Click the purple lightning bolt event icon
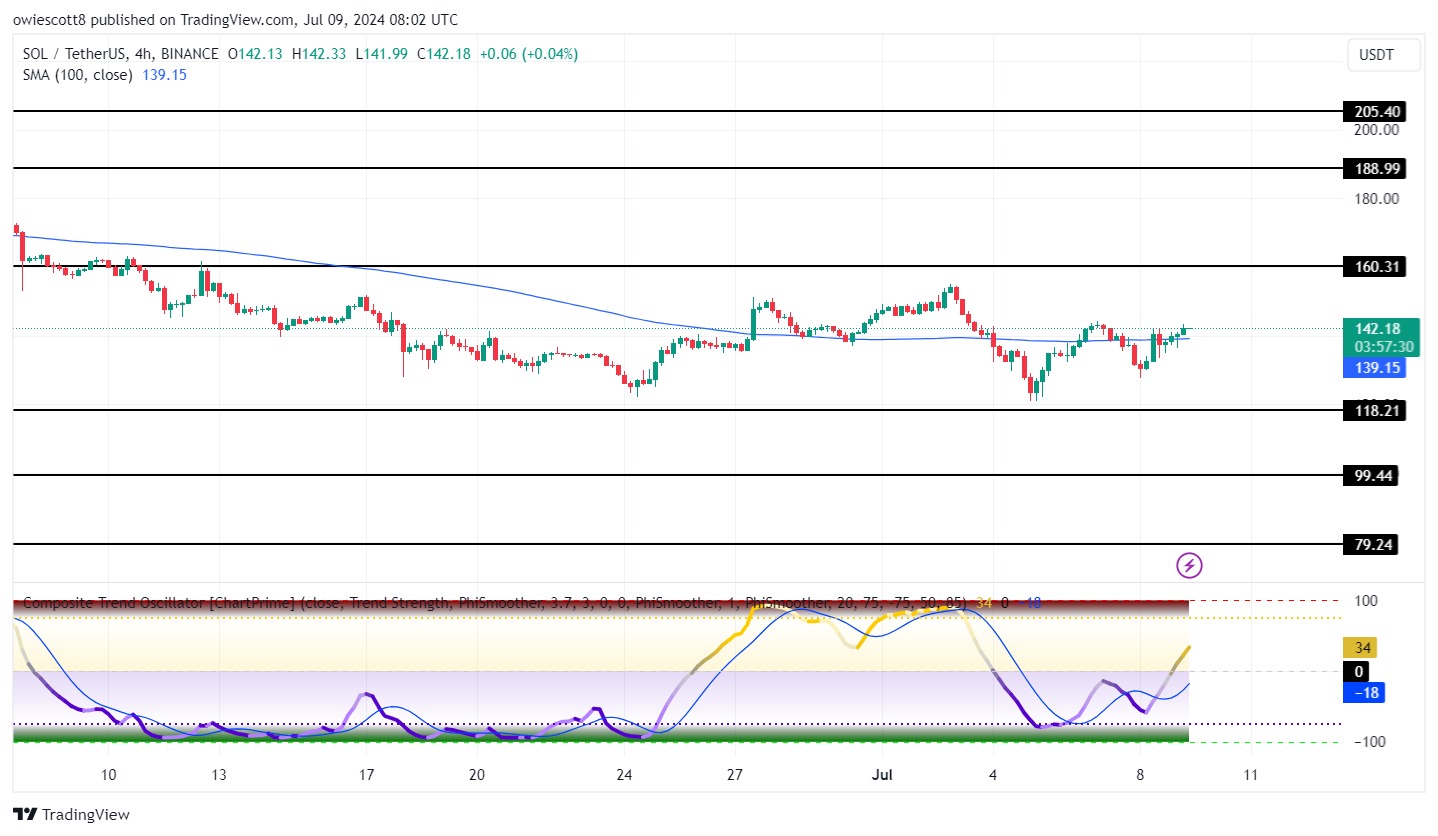 pyautogui.click(x=1189, y=566)
